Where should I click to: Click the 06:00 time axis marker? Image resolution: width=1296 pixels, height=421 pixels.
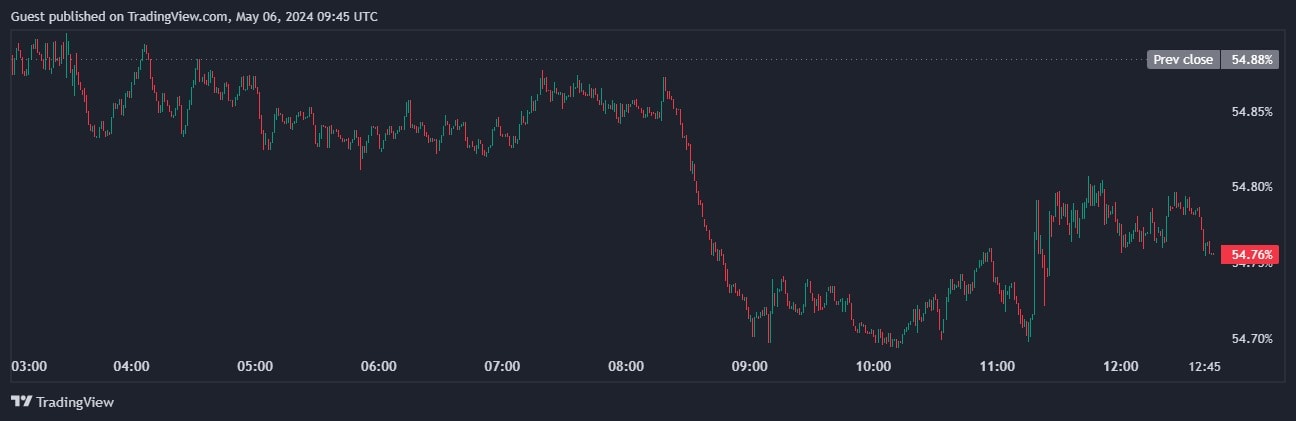click(x=379, y=367)
